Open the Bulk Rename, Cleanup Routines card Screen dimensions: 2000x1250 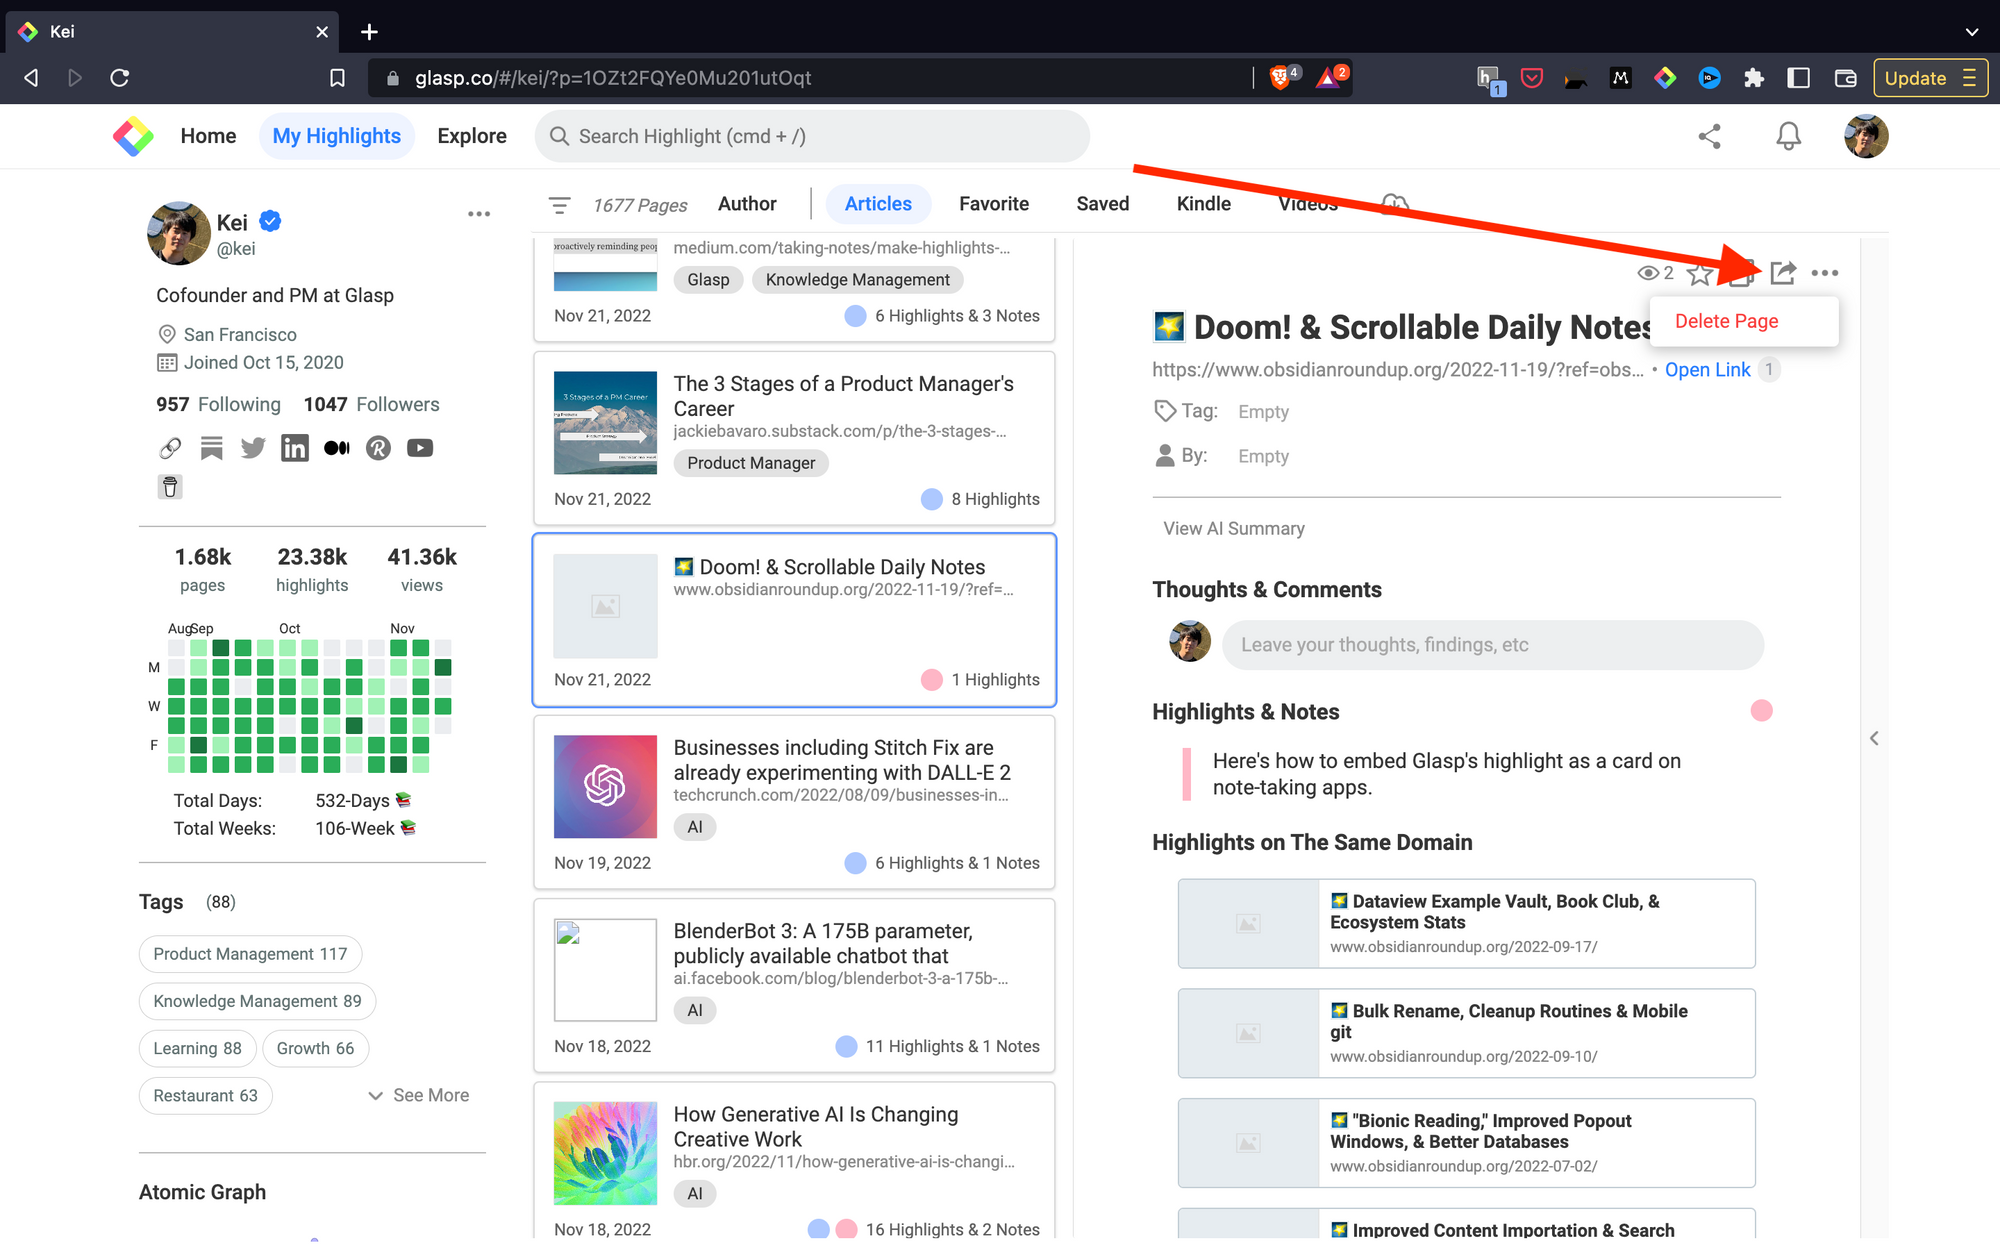1466,1033
